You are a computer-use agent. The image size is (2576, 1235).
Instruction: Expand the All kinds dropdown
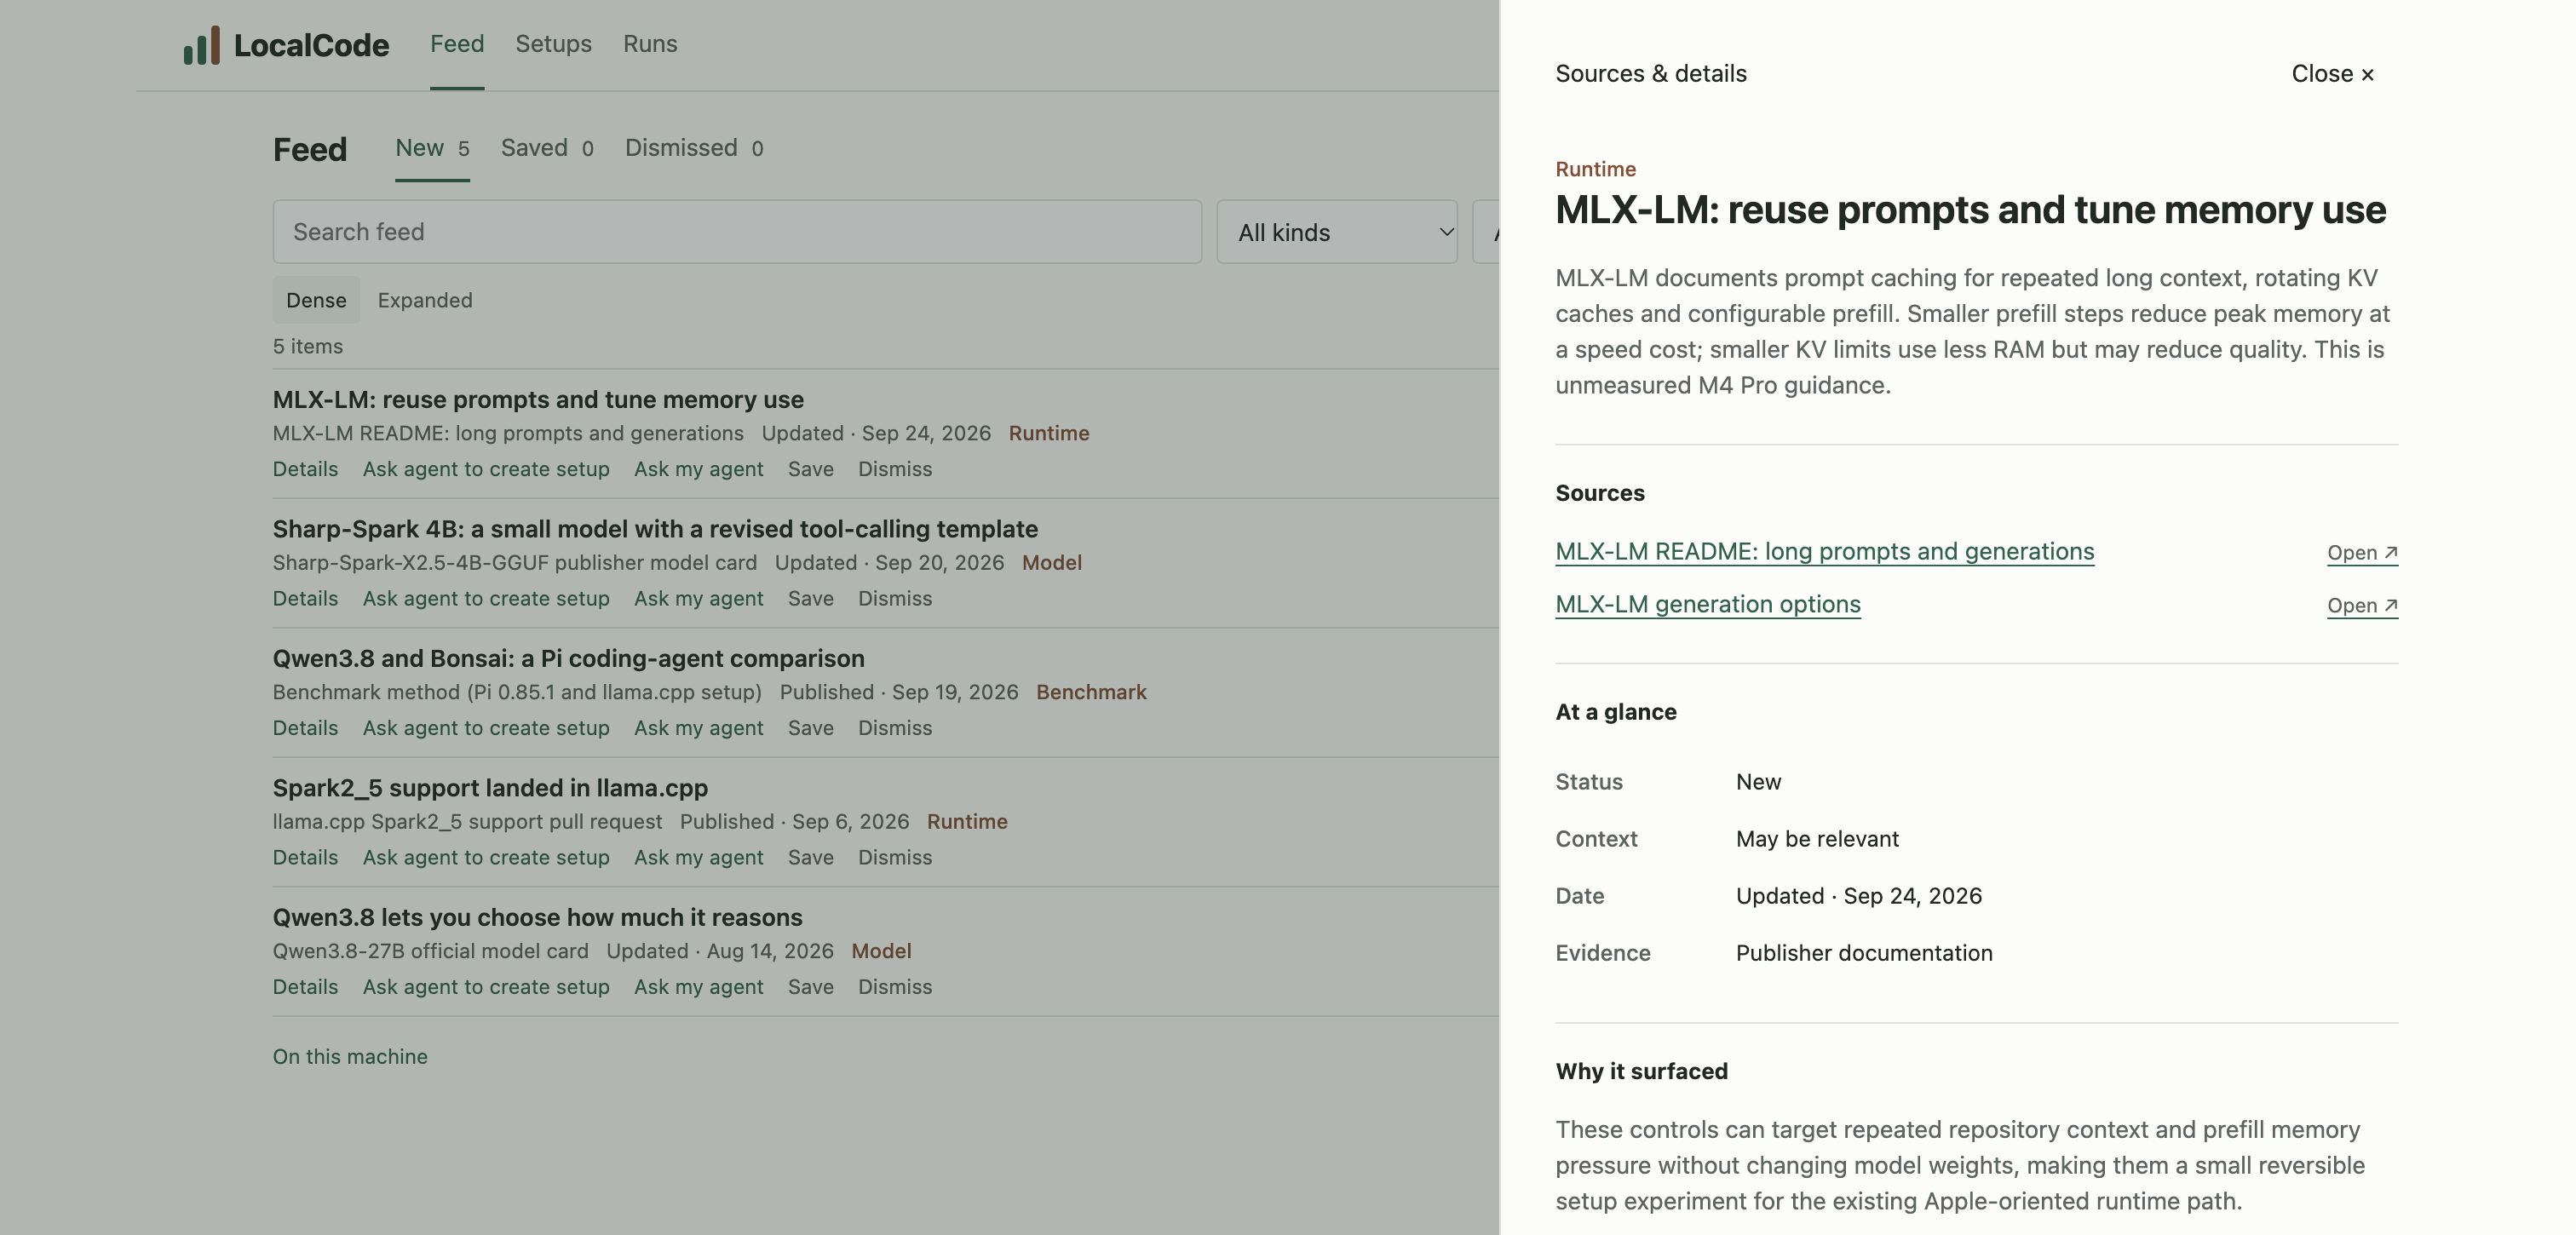(1337, 232)
